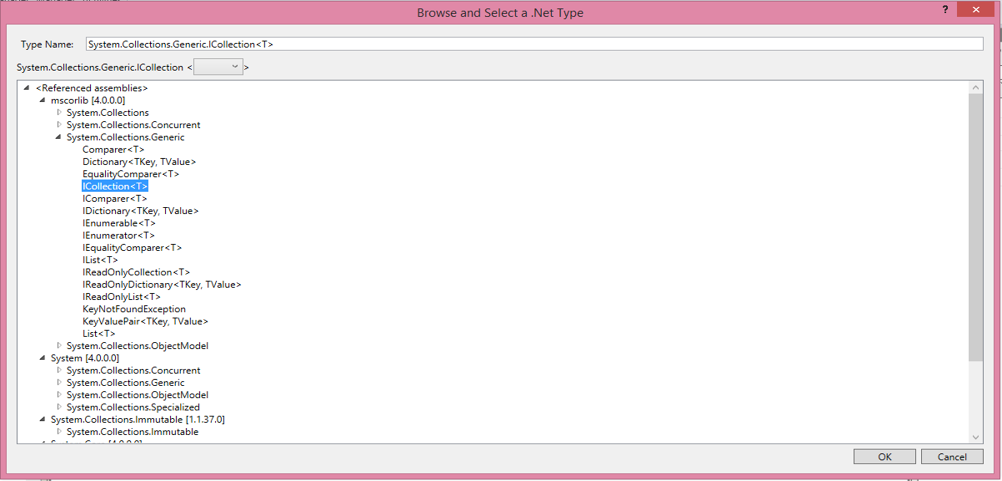This screenshot has width=1002, height=481.
Task: Select KeyNotFoundException type
Action: click(134, 309)
